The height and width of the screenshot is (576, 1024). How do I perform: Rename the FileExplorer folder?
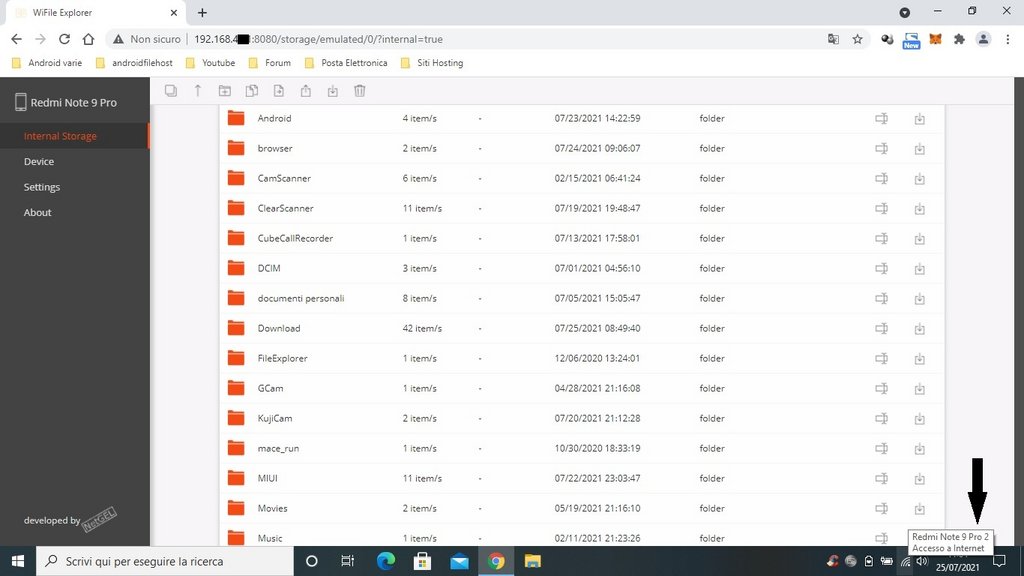point(882,359)
